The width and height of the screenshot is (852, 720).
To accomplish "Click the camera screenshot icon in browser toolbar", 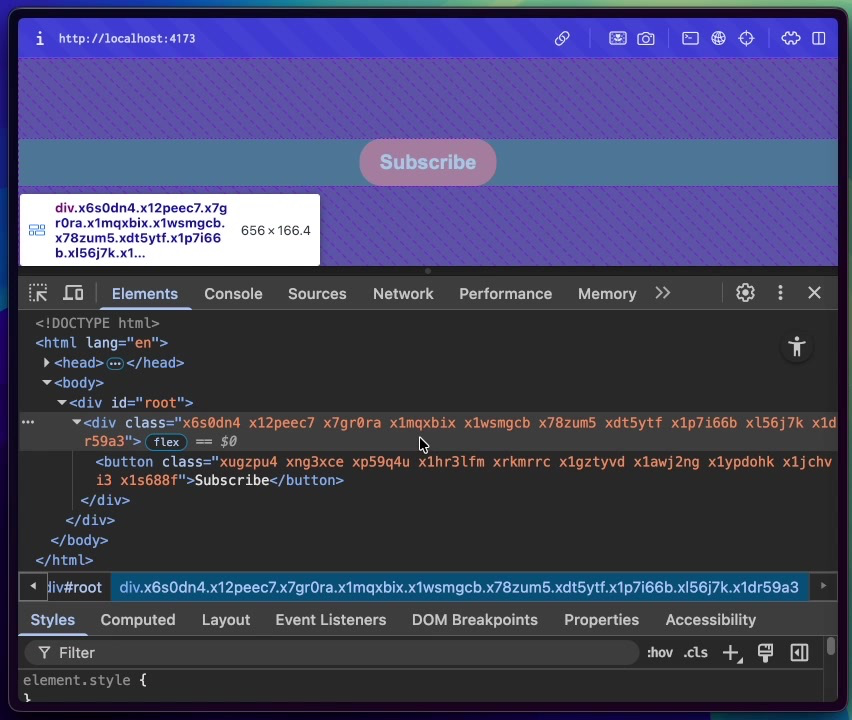I will tap(646, 38).
